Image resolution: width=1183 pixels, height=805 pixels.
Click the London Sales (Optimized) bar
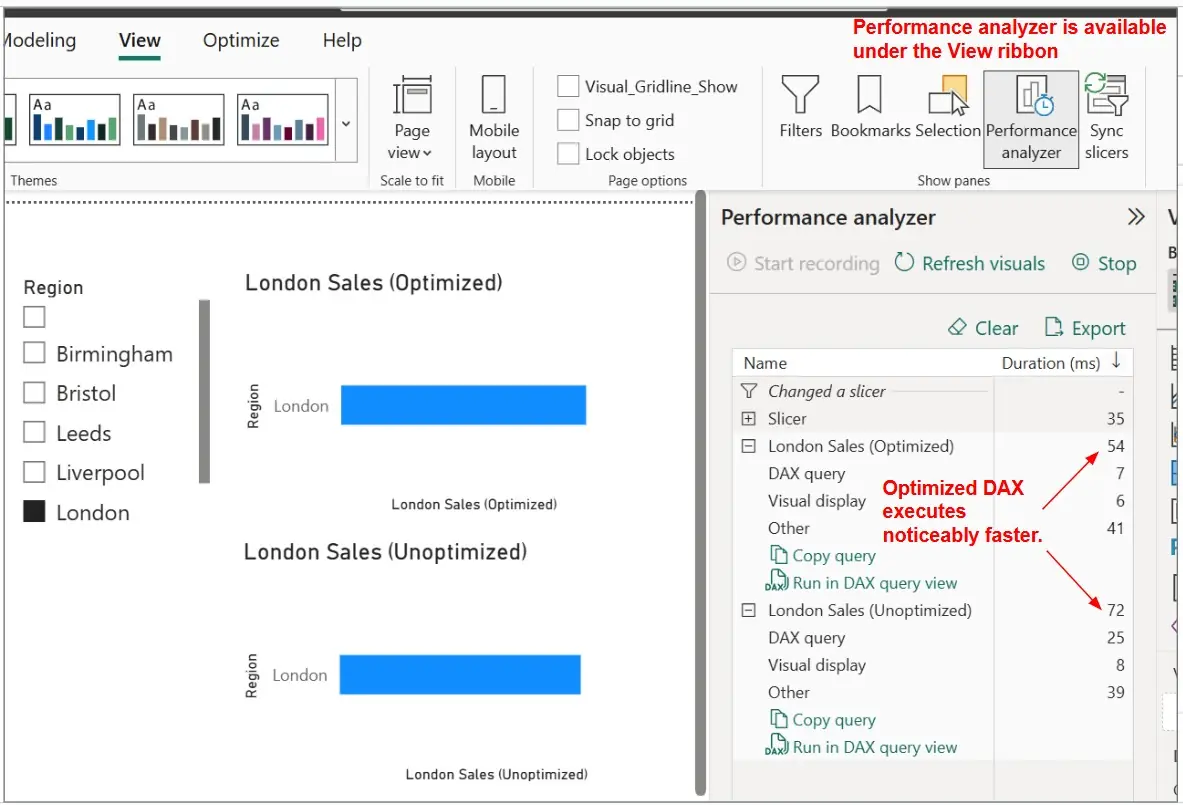coord(463,405)
